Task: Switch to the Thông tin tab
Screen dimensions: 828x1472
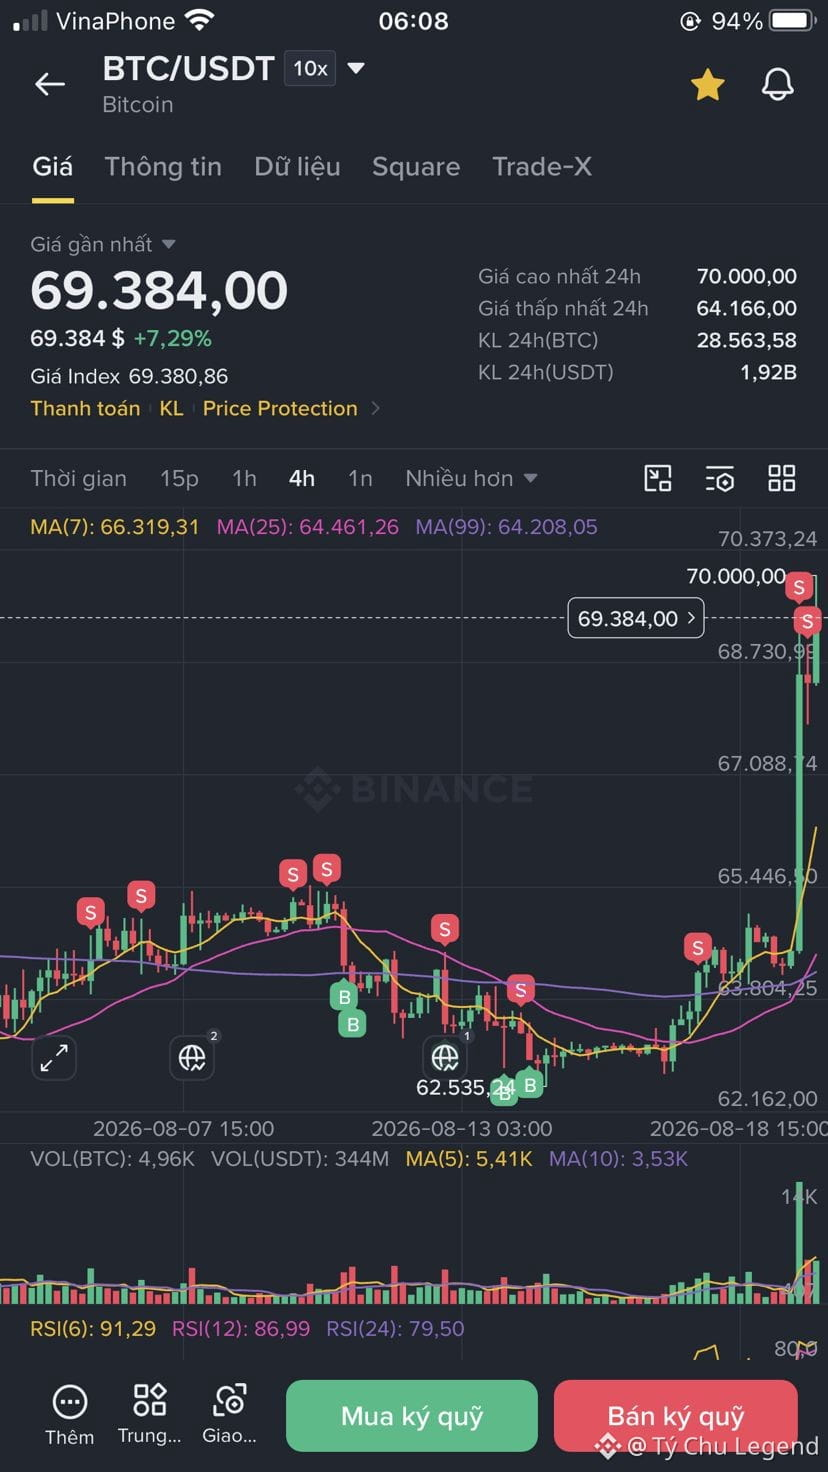Action: pyautogui.click(x=163, y=166)
